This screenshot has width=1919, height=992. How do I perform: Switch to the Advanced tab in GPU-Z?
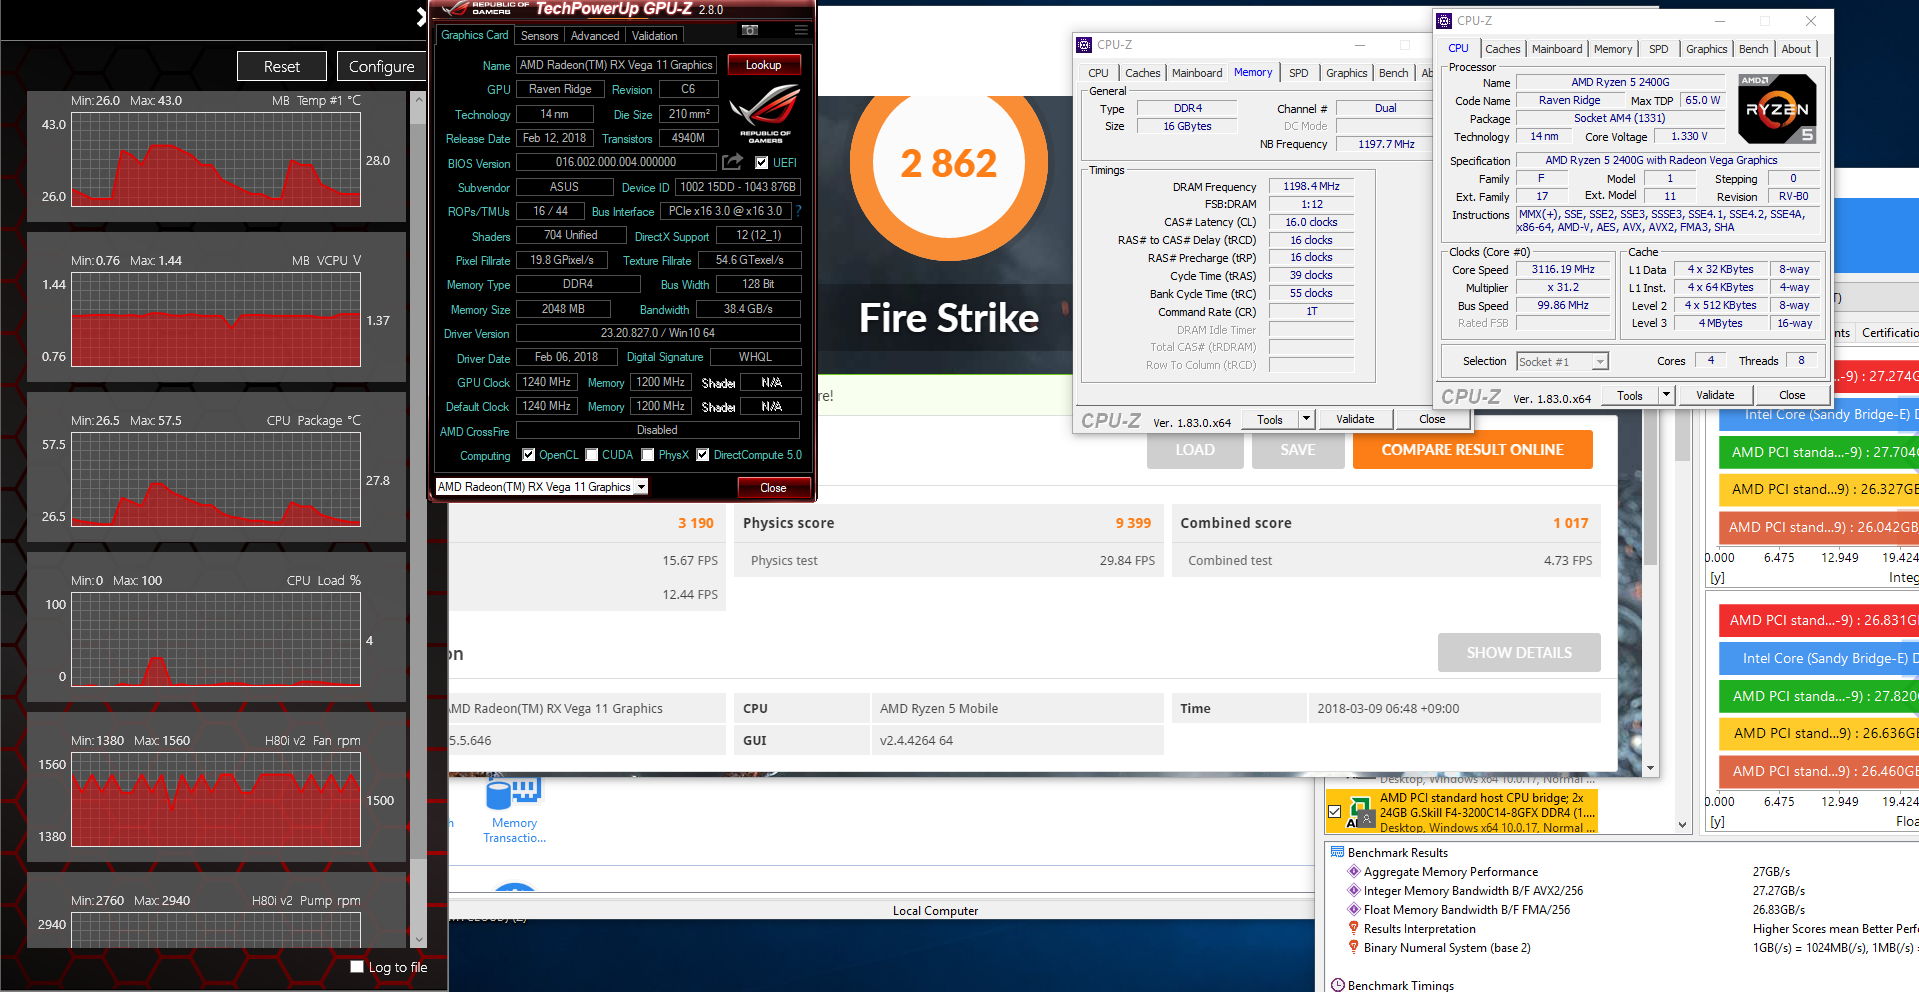tap(595, 36)
